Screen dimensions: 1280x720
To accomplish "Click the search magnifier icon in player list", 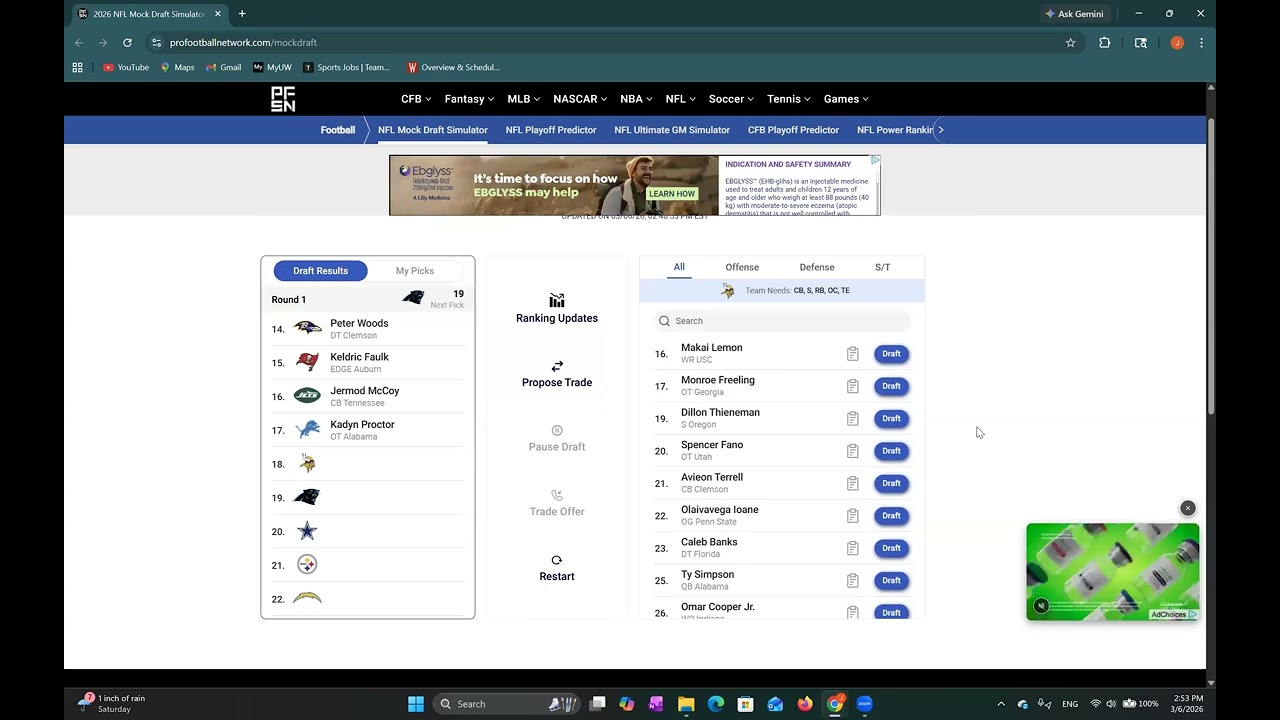I will tap(664, 321).
